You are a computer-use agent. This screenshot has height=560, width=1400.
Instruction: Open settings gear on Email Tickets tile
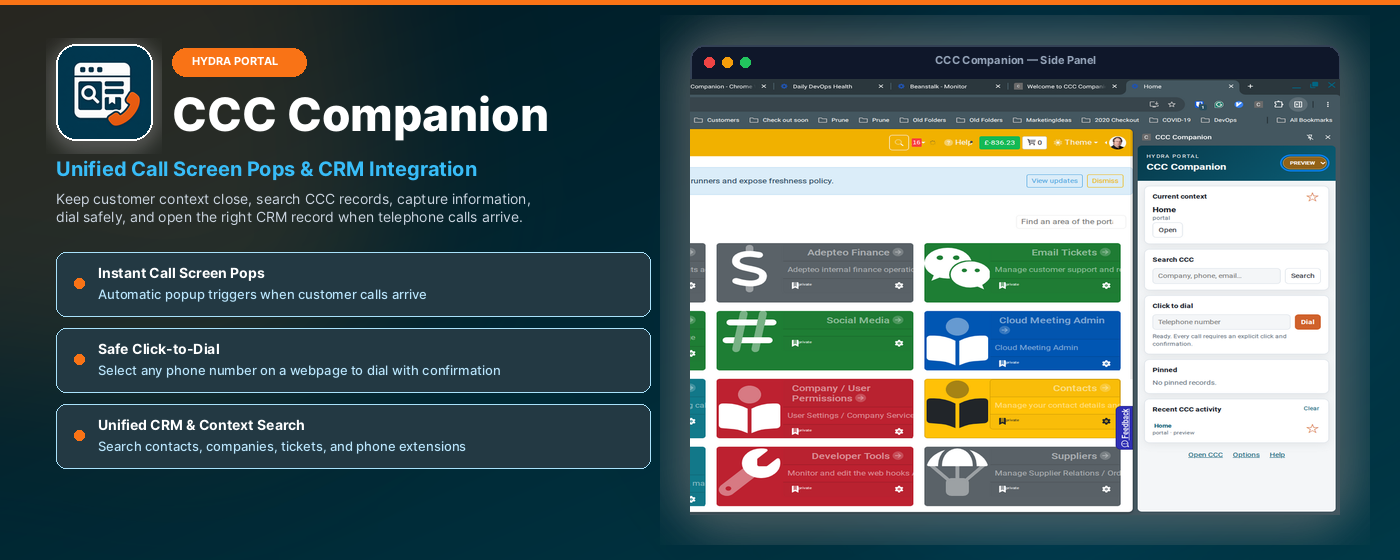pyautogui.click(x=1106, y=285)
